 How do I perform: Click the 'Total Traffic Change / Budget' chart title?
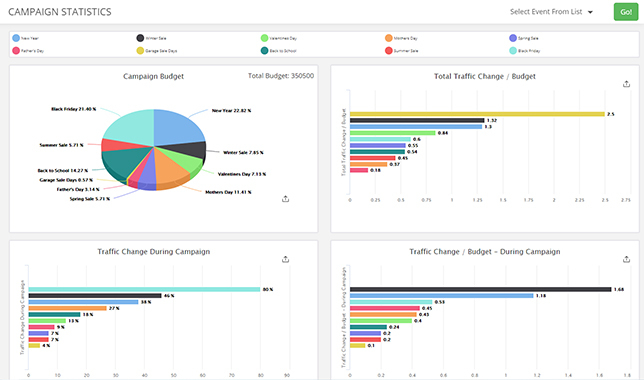(485, 76)
